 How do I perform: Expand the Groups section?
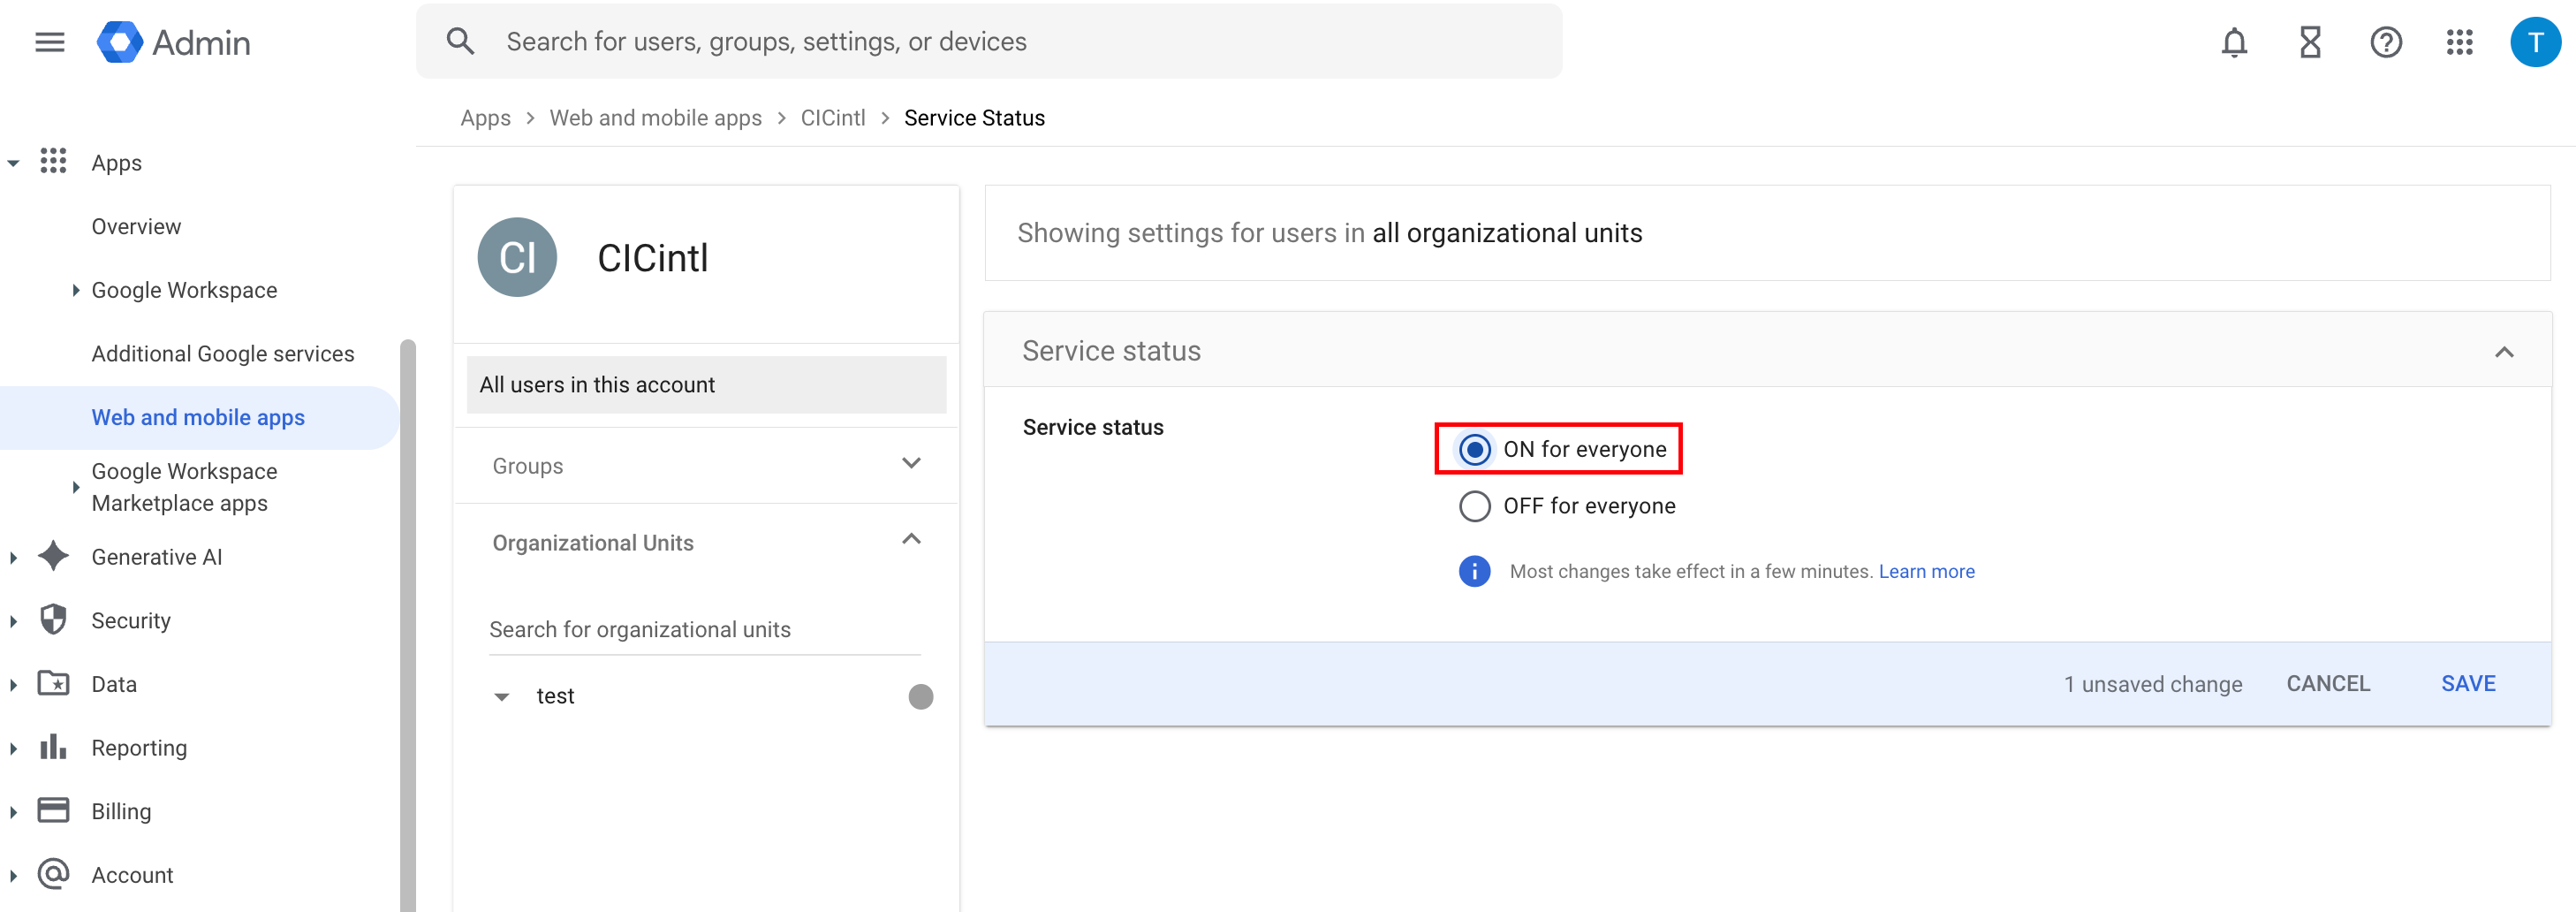point(910,464)
